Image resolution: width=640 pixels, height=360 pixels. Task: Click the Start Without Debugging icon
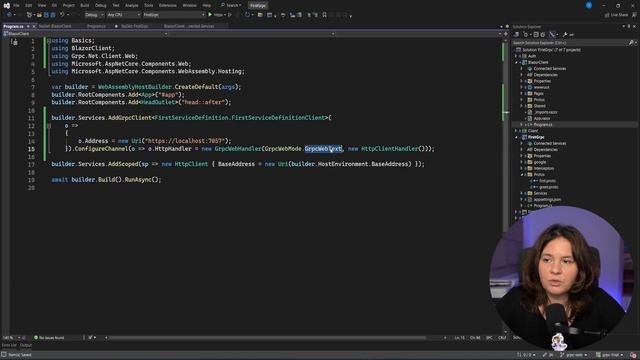point(230,15)
